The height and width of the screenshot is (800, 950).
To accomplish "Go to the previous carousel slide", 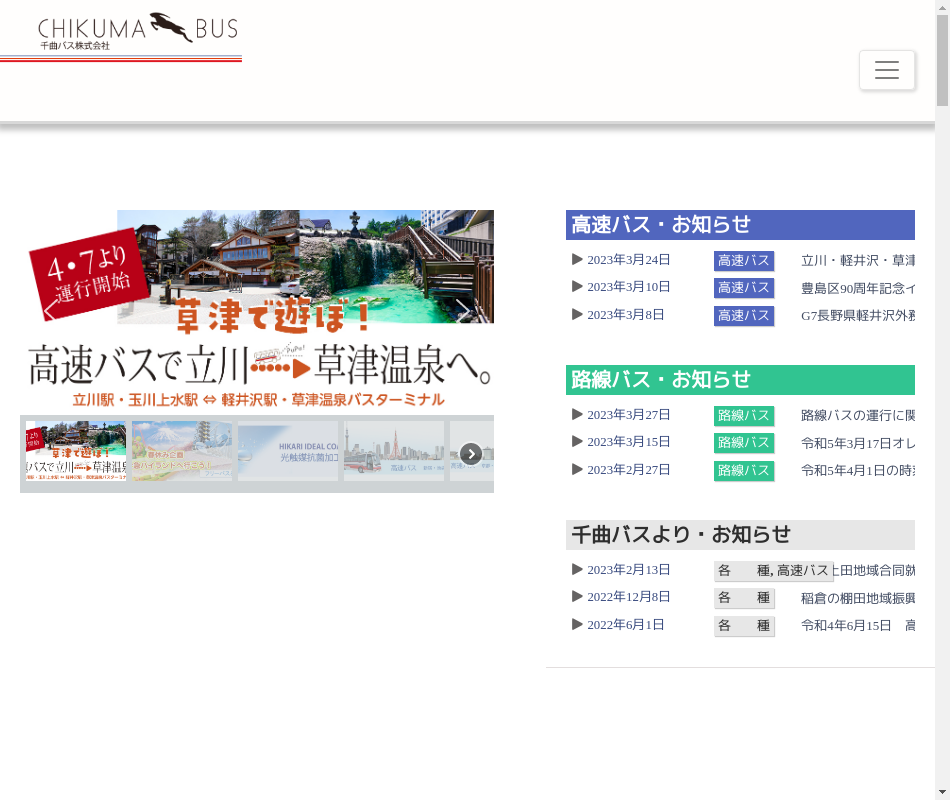I will click(50, 310).
